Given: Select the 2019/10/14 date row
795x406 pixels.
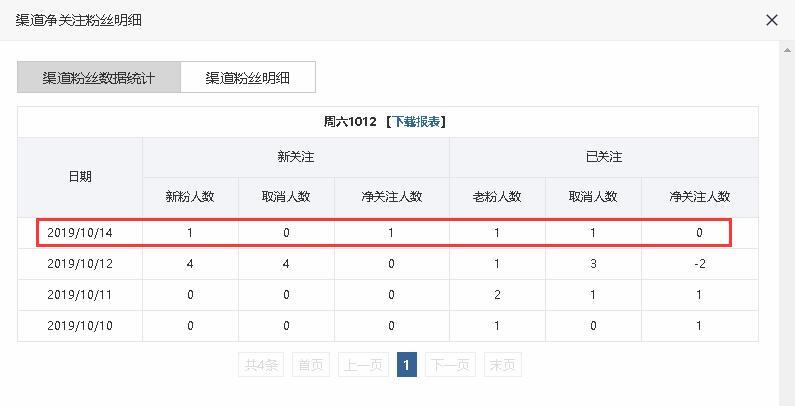Looking at the screenshot, I should 80,233.
